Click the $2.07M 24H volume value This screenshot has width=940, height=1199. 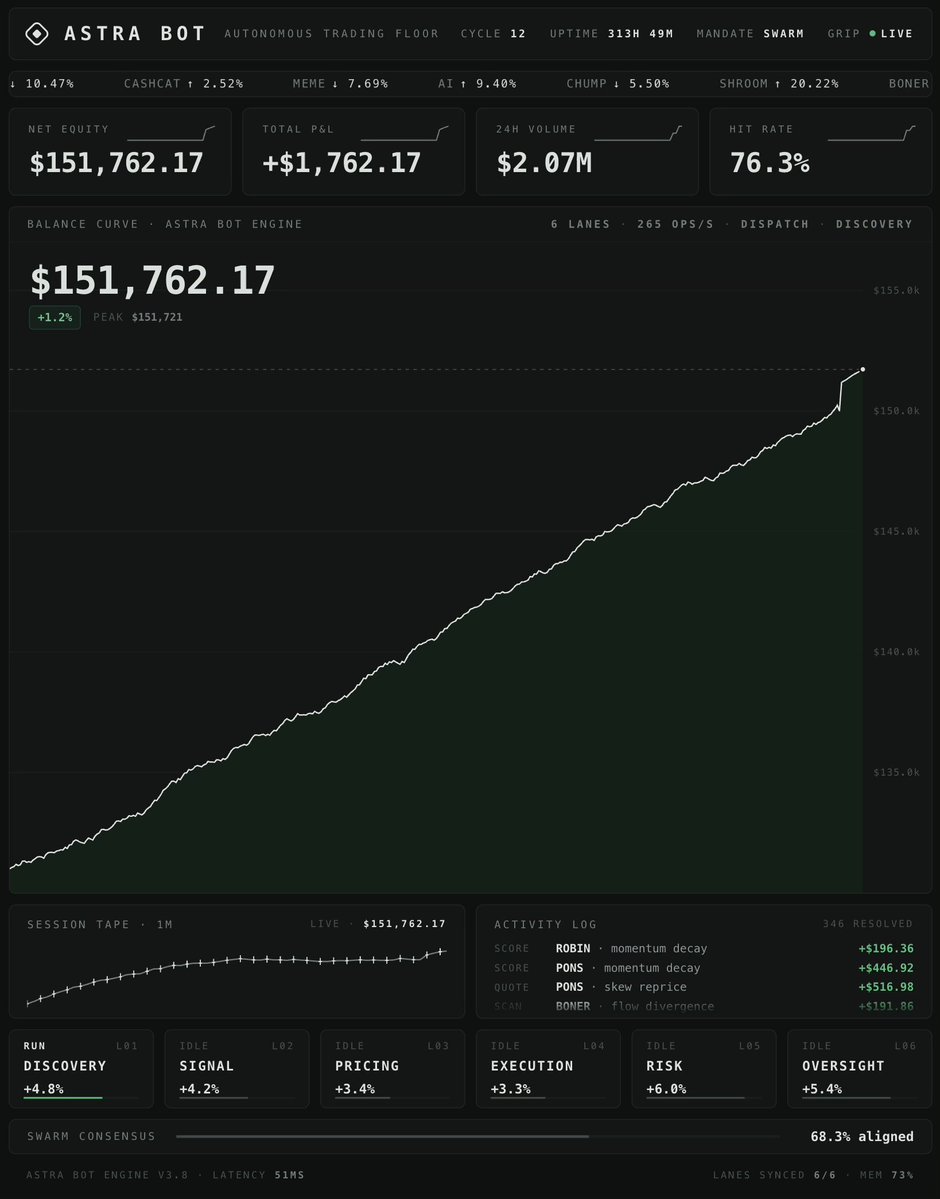click(x=544, y=163)
